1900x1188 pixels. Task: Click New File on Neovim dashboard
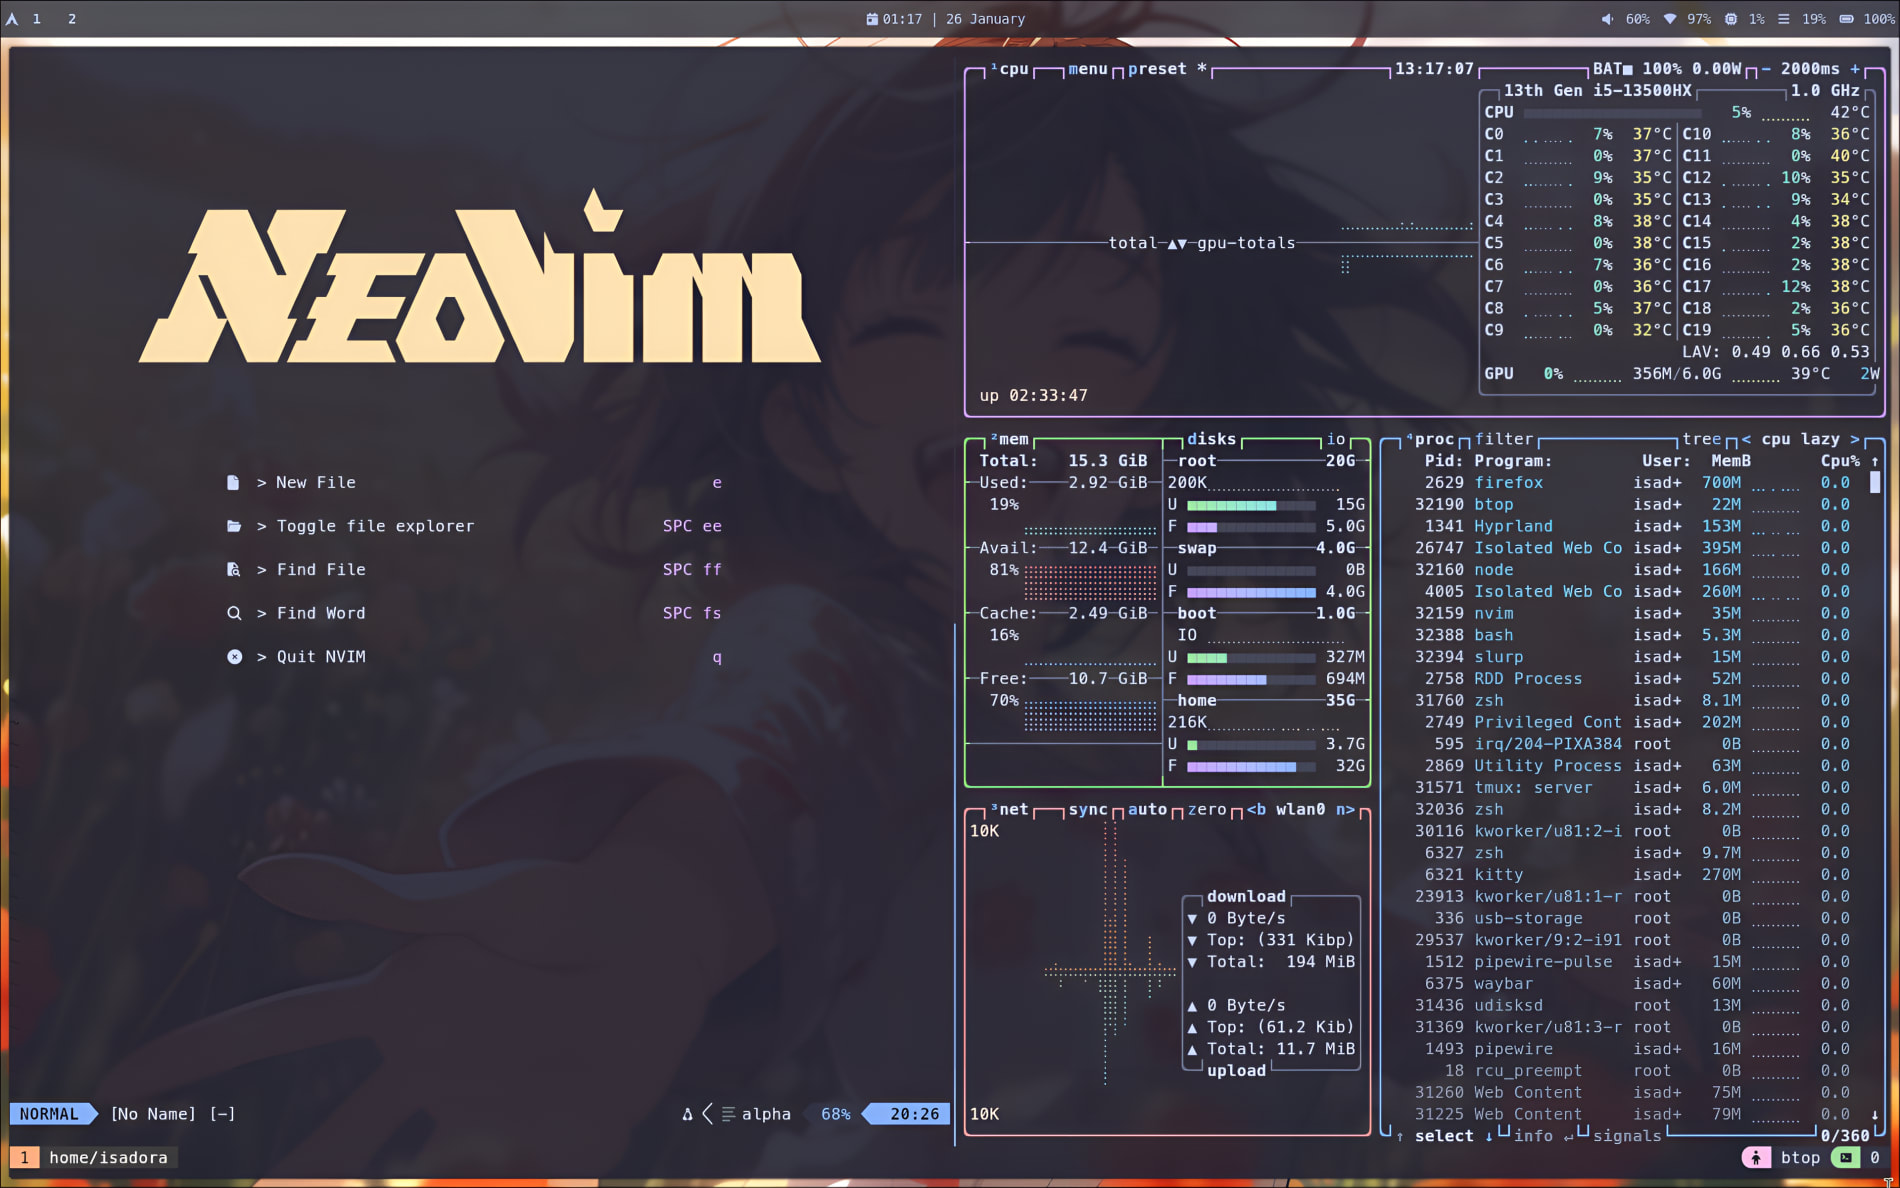(474, 482)
